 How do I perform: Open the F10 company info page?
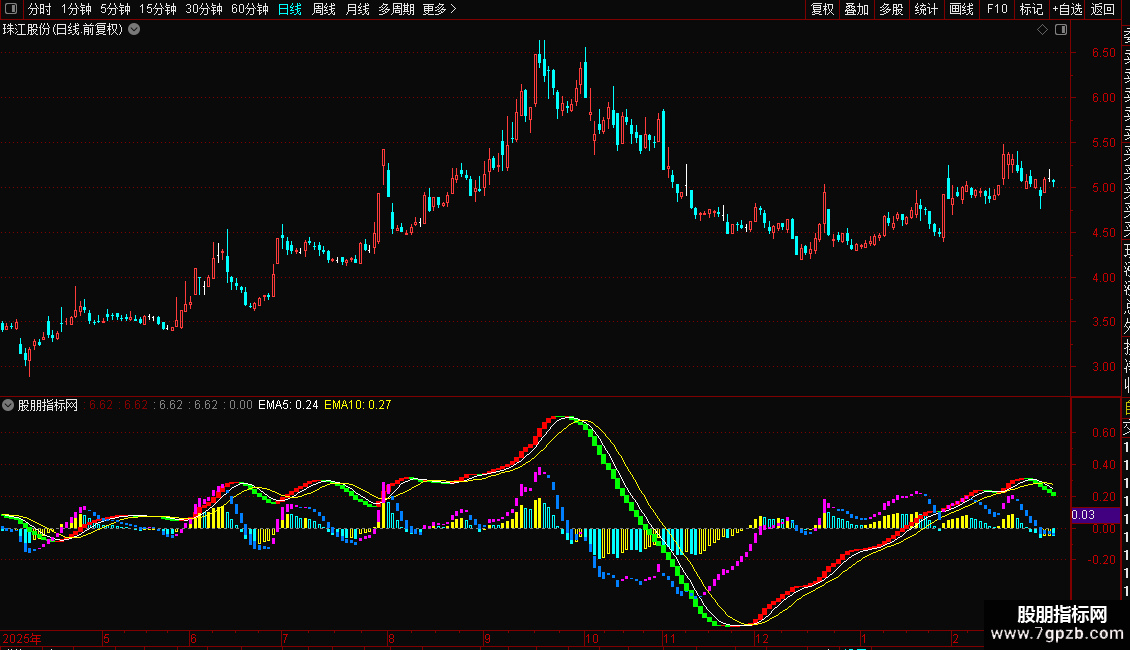tap(997, 9)
